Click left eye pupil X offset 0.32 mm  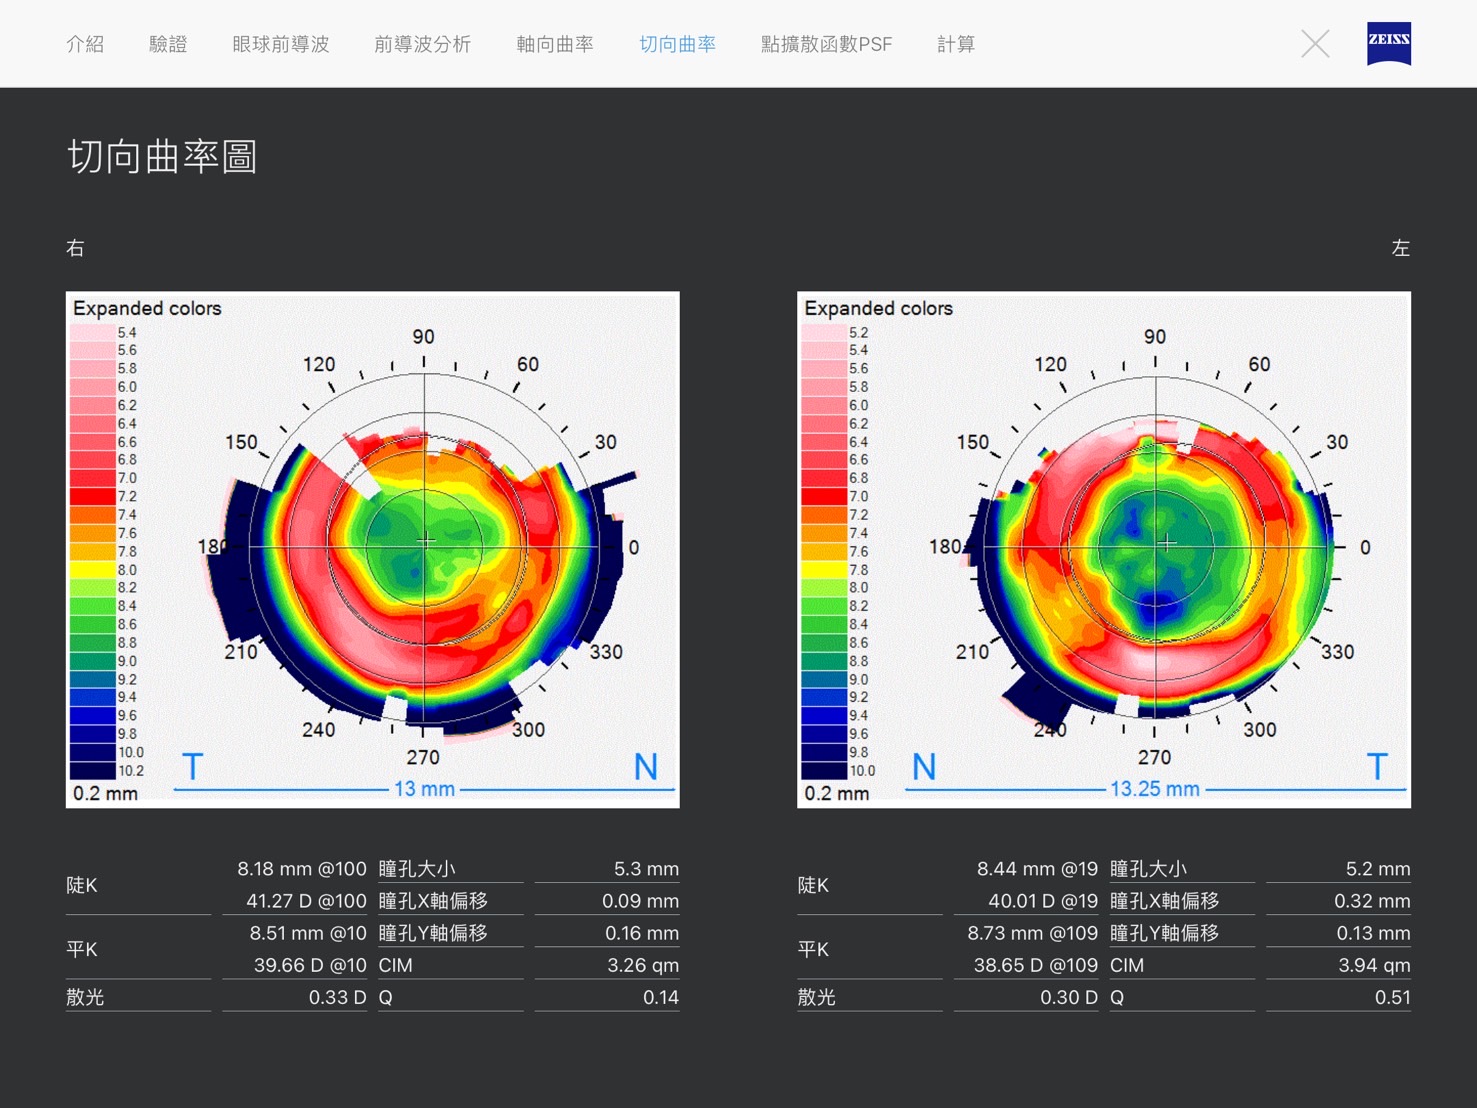[1372, 901]
